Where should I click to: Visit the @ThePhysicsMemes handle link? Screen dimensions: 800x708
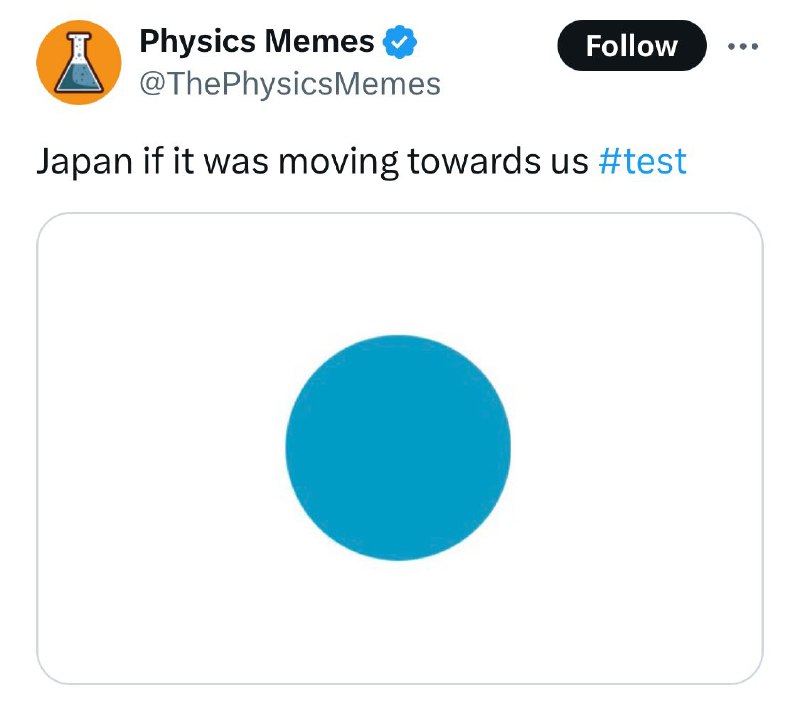point(290,84)
